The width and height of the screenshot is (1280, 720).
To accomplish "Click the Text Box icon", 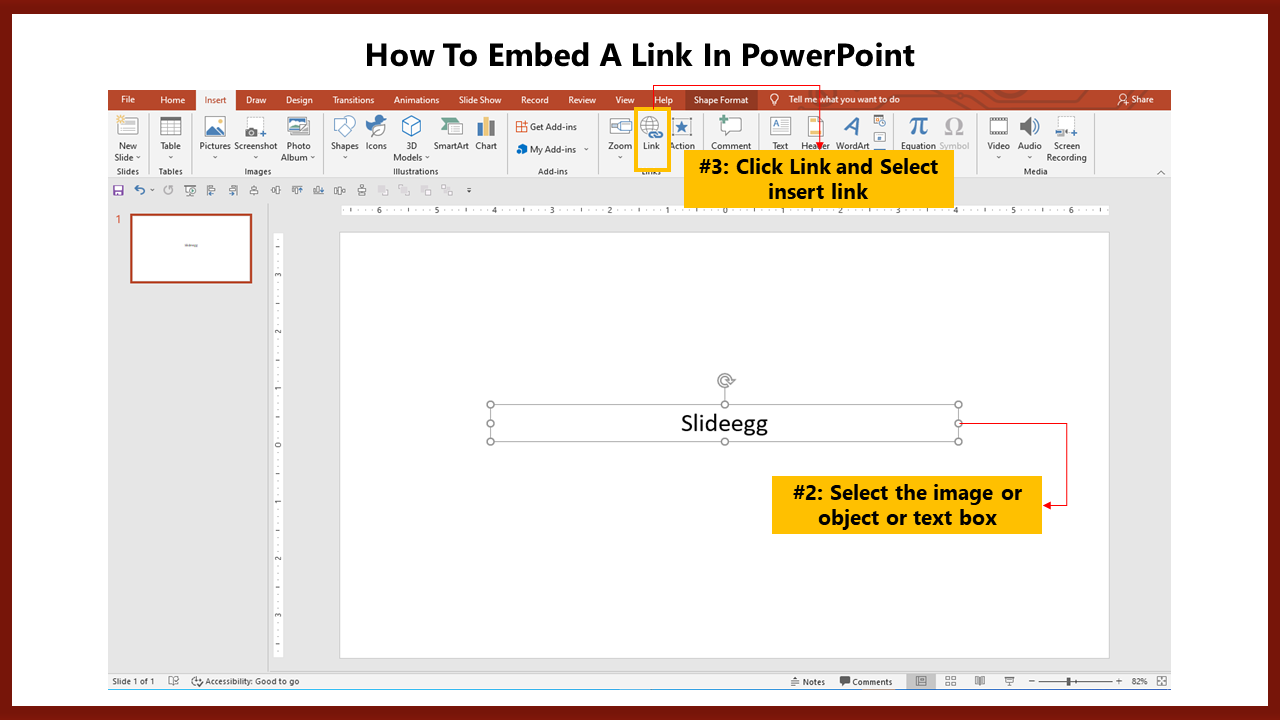I will click(x=780, y=126).
